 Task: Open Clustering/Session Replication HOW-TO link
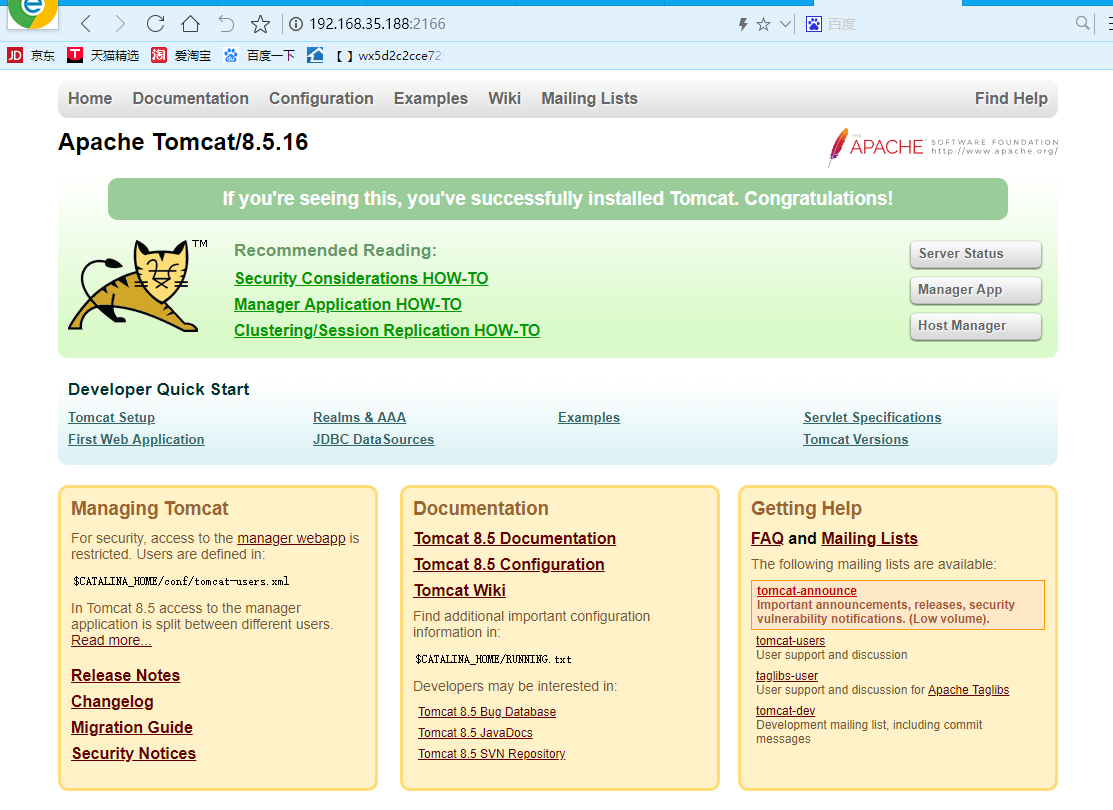pos(387,331)
